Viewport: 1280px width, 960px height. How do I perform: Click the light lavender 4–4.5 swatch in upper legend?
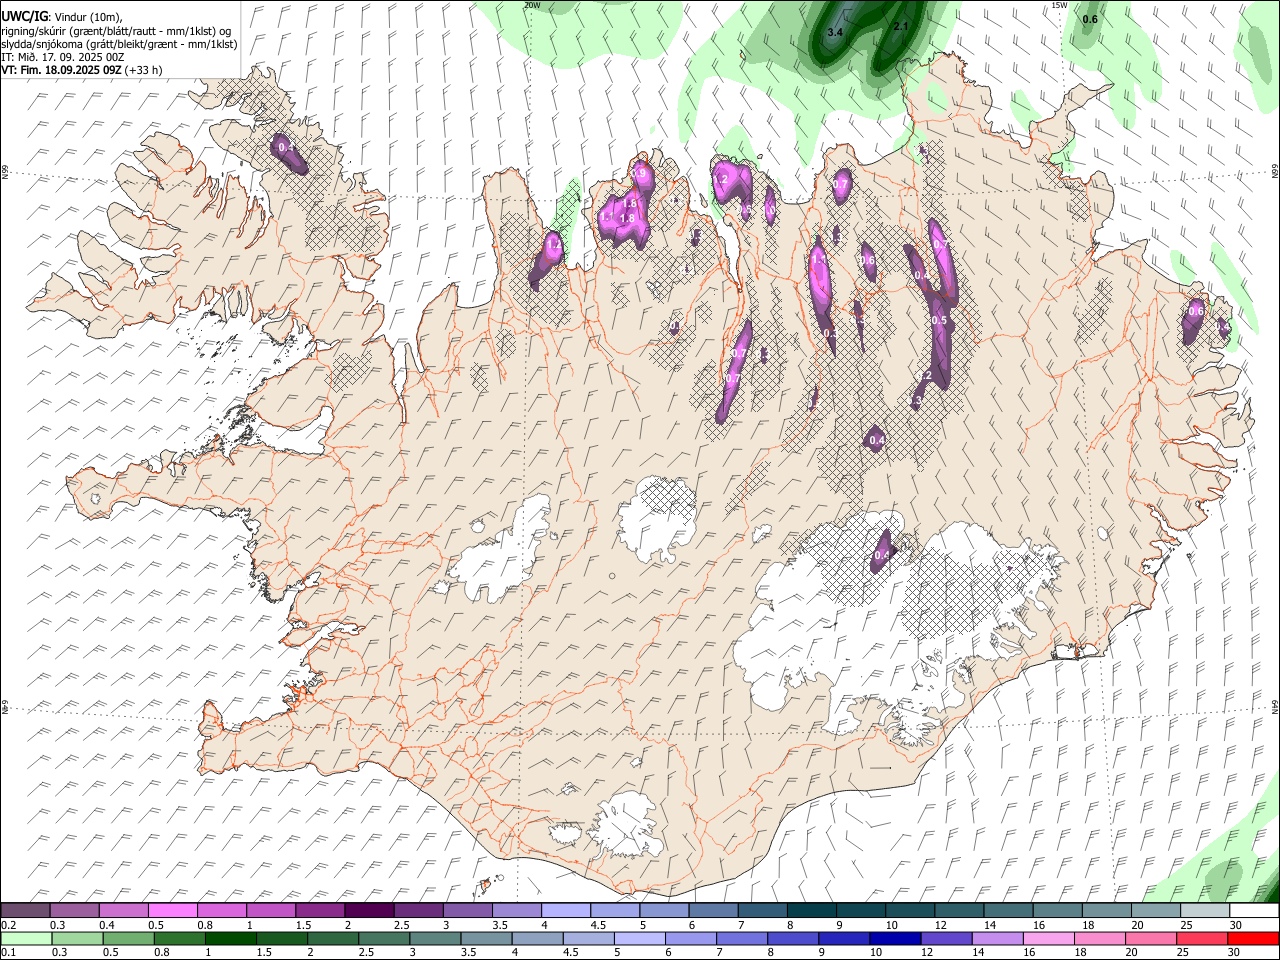(565, 910)
